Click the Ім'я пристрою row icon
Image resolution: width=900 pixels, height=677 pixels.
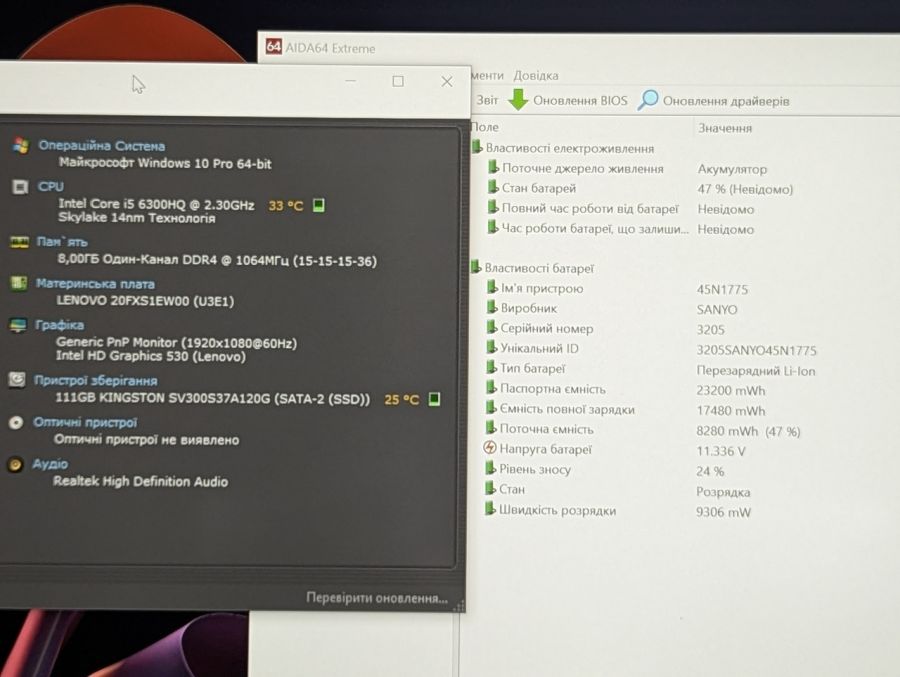[492, 287]
